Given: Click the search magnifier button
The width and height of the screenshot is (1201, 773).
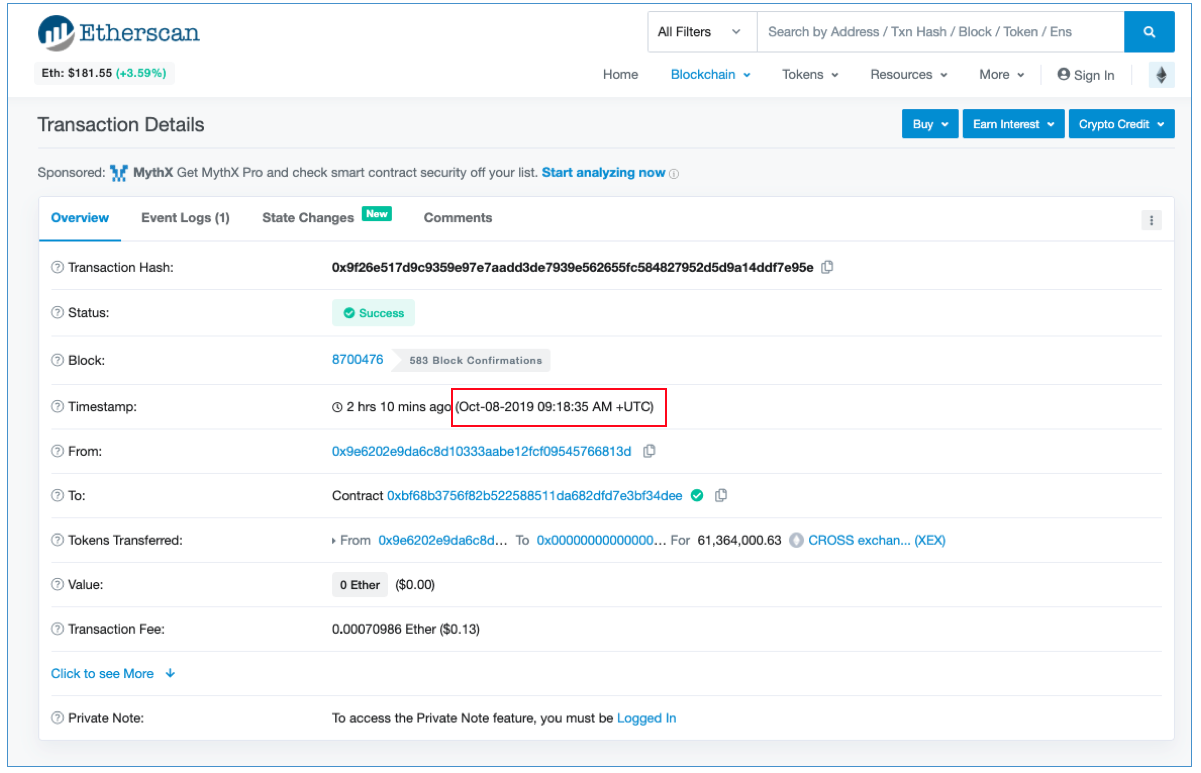Looking at the screenshot, I should (1149, 32).
